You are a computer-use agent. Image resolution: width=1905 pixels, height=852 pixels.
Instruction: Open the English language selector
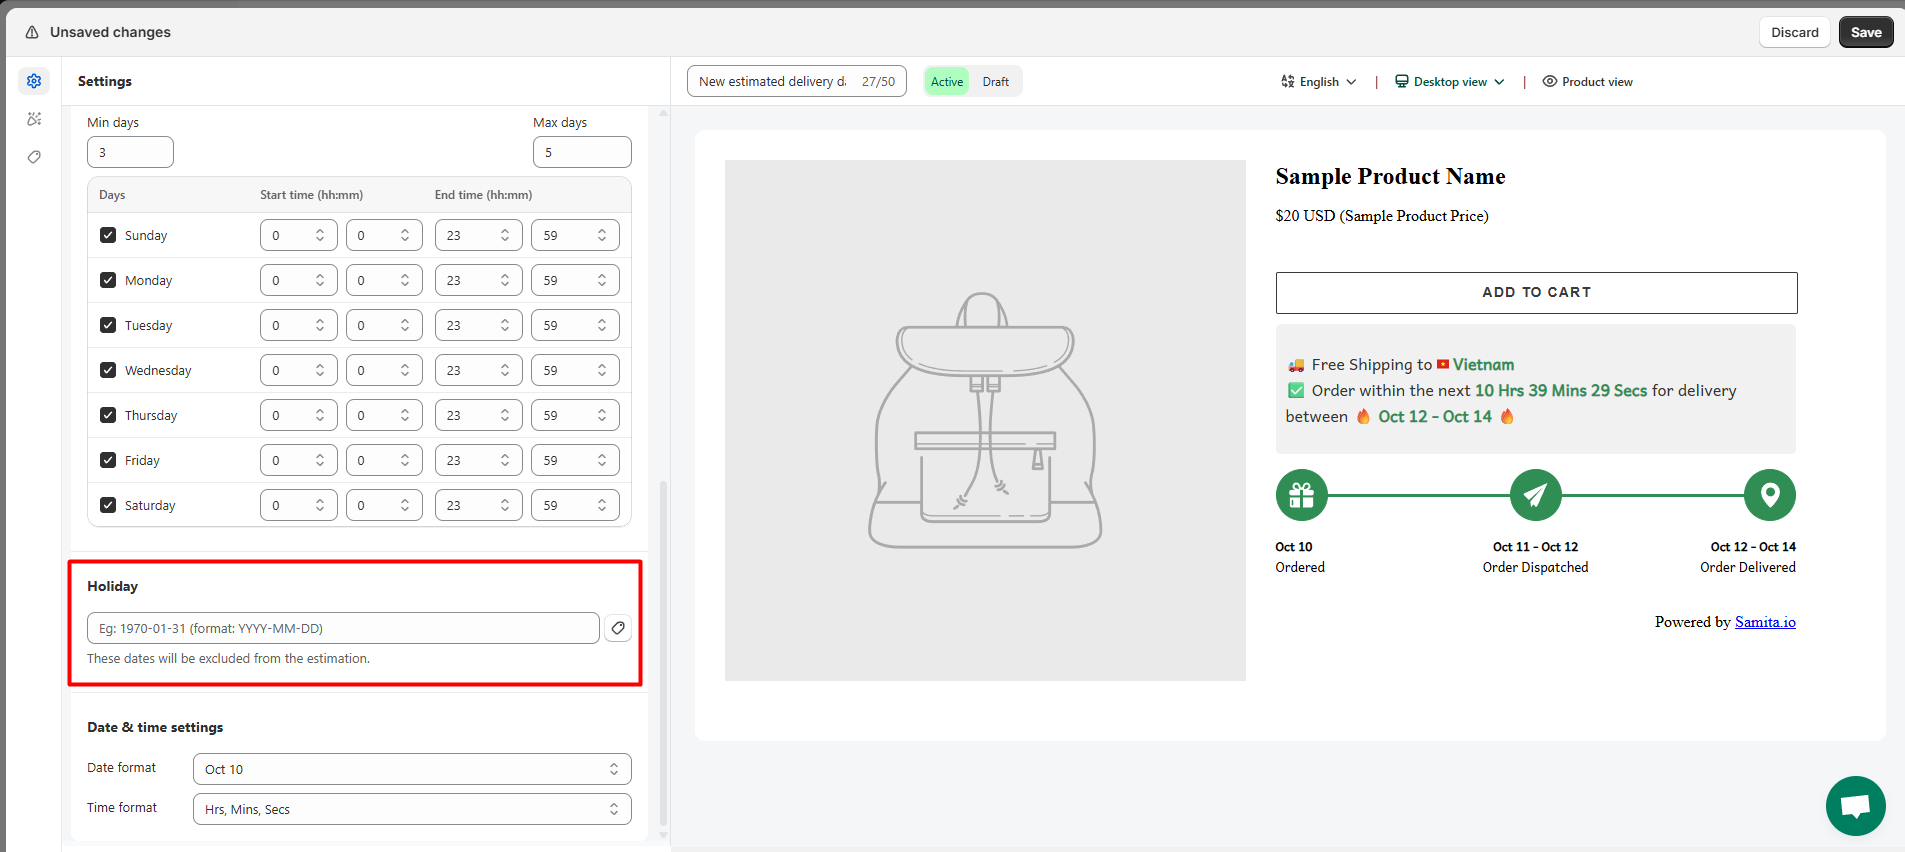pyautogui.click(x=1319, y=82)
